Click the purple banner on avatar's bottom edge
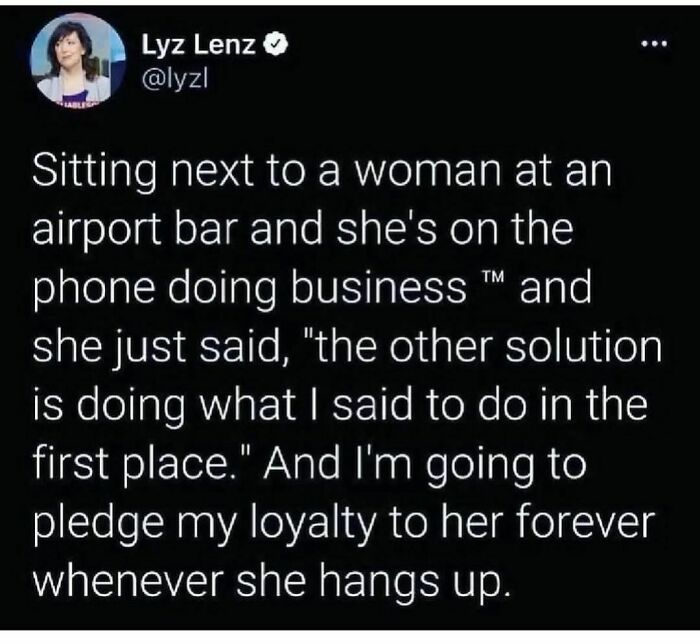The width and height of the screenshot is (700, 644). click(x=77, y=103)
